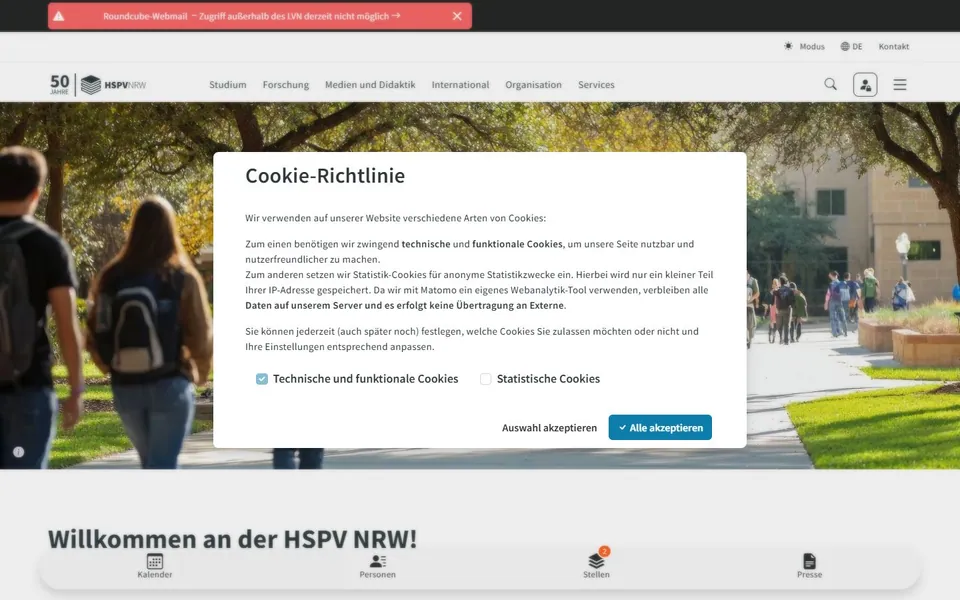This screenshot has height=600, width=960.
Task: Click the image info icon on hero photo
Action: [x=19, y=452]
